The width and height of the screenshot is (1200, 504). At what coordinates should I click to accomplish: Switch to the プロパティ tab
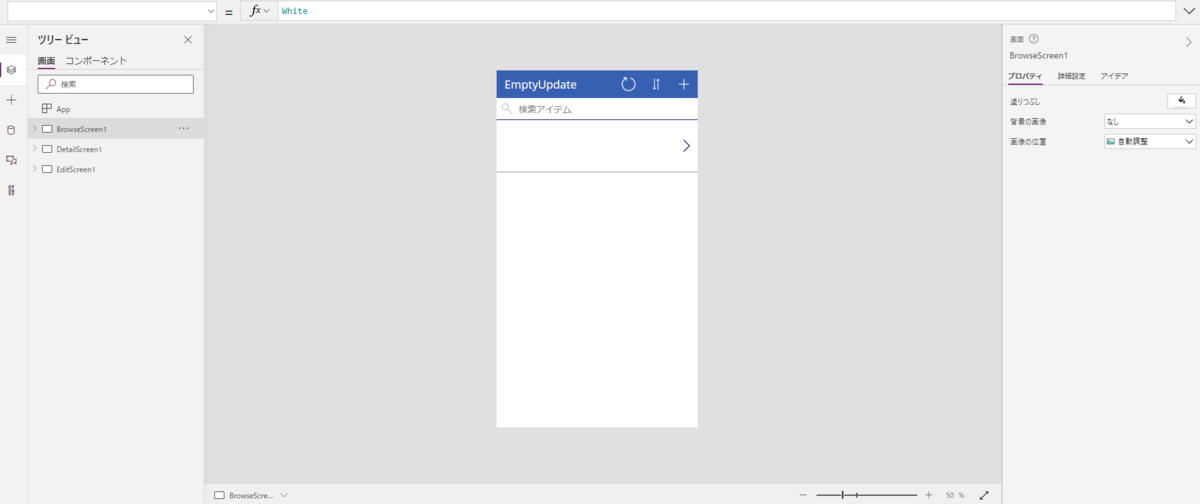[1026, 76]
